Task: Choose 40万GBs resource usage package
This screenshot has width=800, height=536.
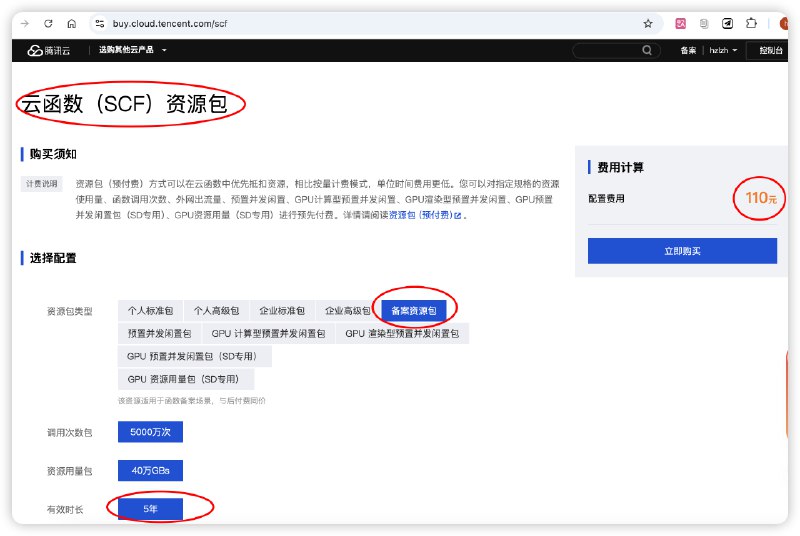Action: click(x=151, y=470)
